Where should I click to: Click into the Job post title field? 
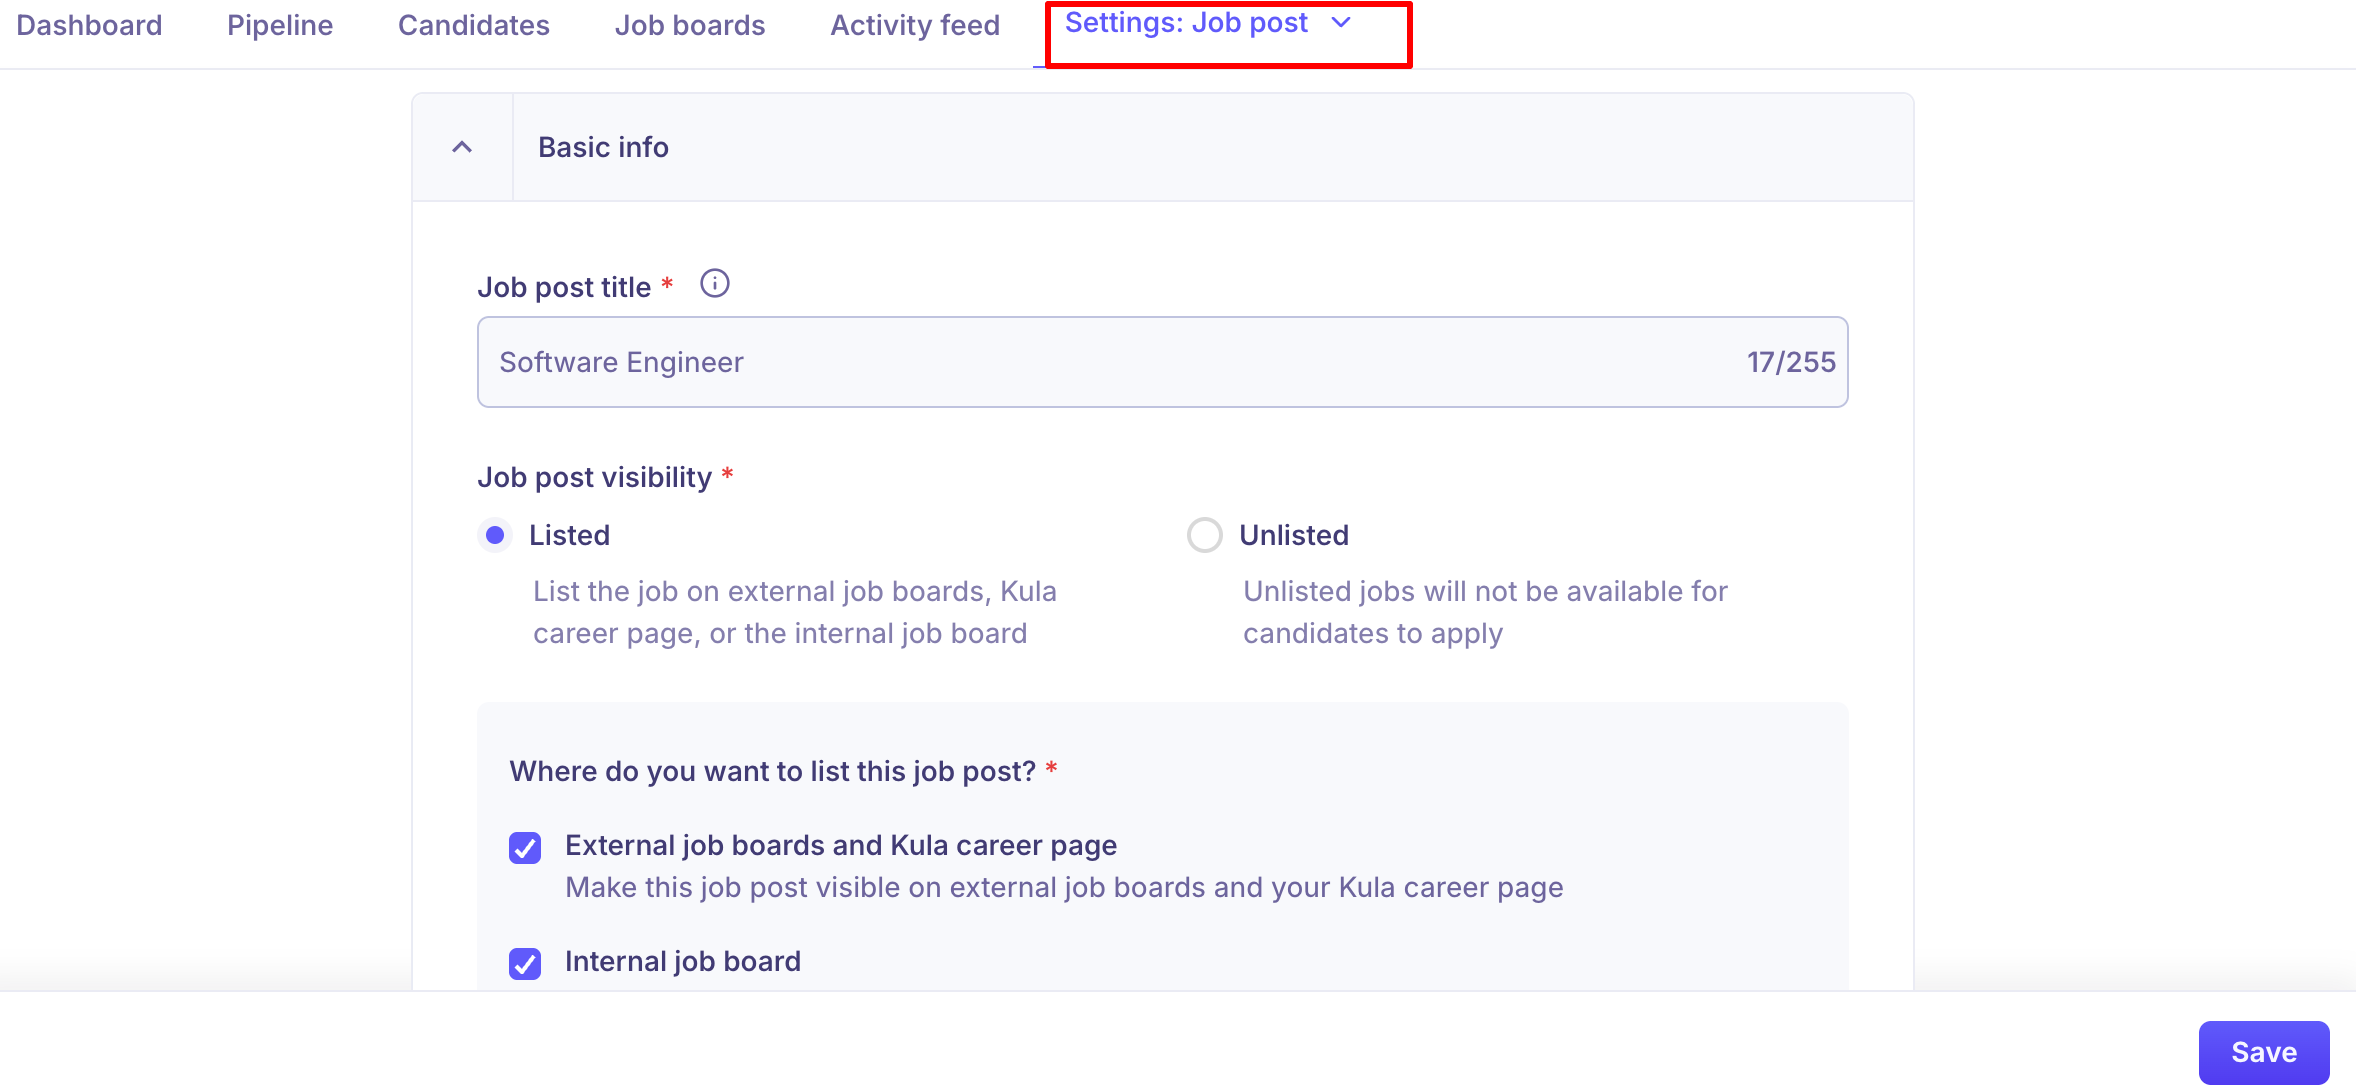1100,362
